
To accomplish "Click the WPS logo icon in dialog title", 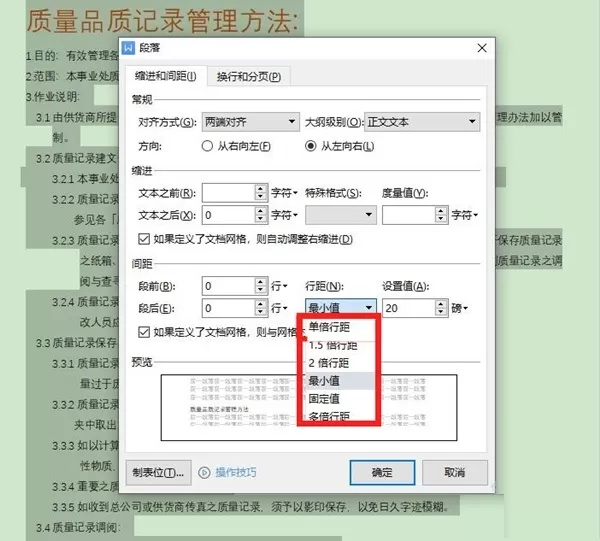I will (128, 48).
